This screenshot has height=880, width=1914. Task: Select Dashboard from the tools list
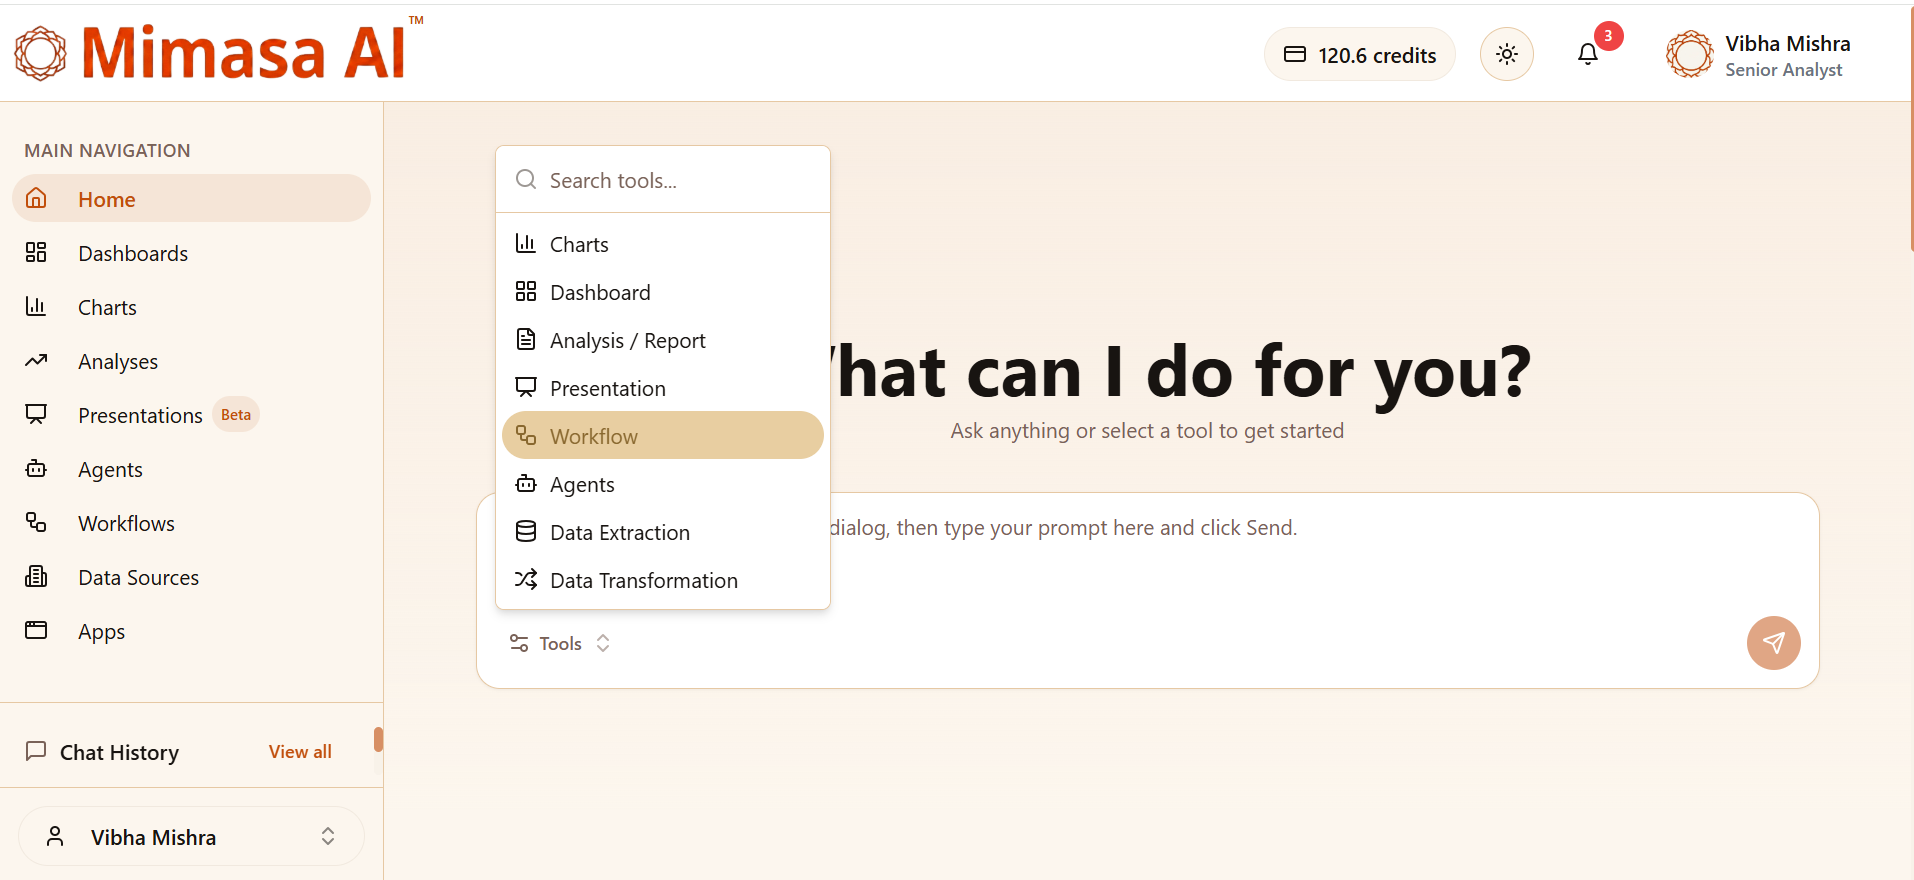662,292
